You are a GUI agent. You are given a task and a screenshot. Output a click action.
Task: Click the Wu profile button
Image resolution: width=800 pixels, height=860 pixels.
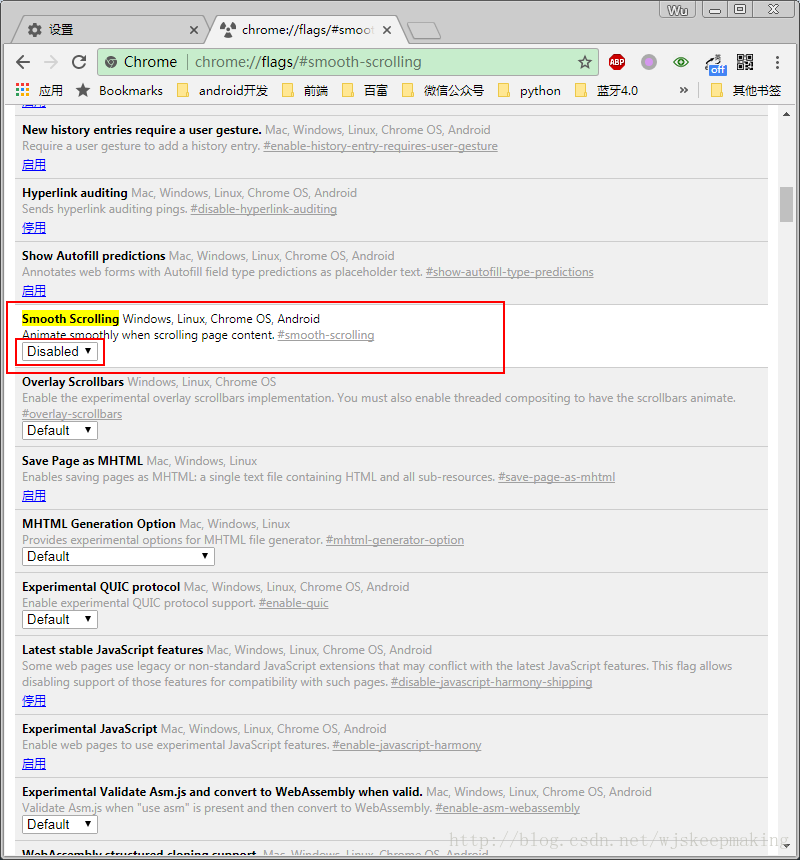pyautogui.click(x=678, y=10)
